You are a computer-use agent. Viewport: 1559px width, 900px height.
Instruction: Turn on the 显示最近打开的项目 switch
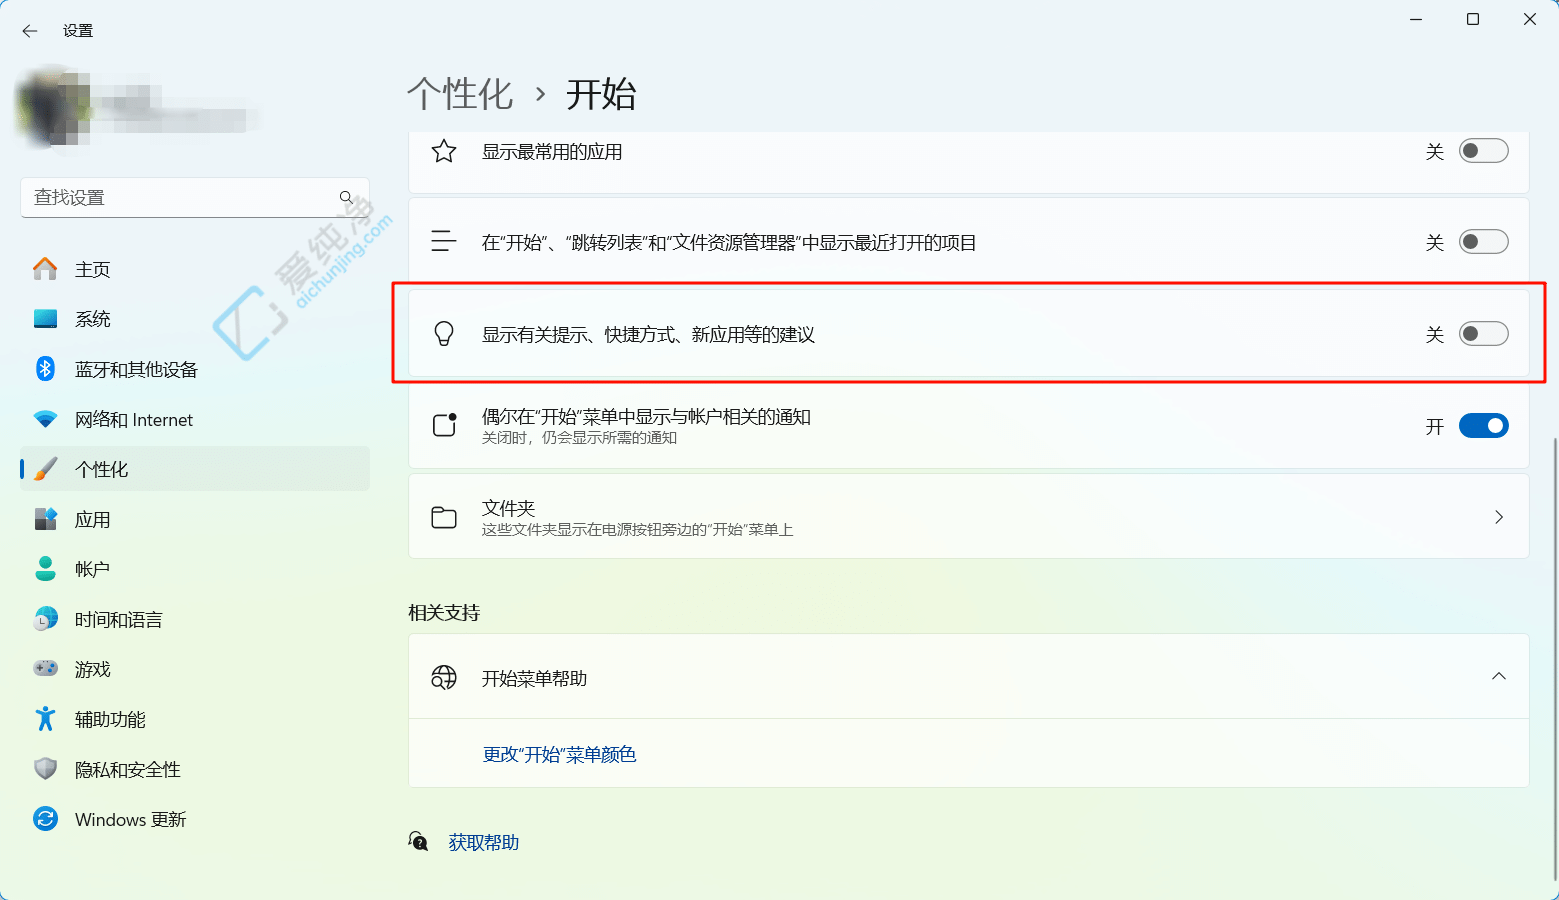click(x=1484, y=241)
